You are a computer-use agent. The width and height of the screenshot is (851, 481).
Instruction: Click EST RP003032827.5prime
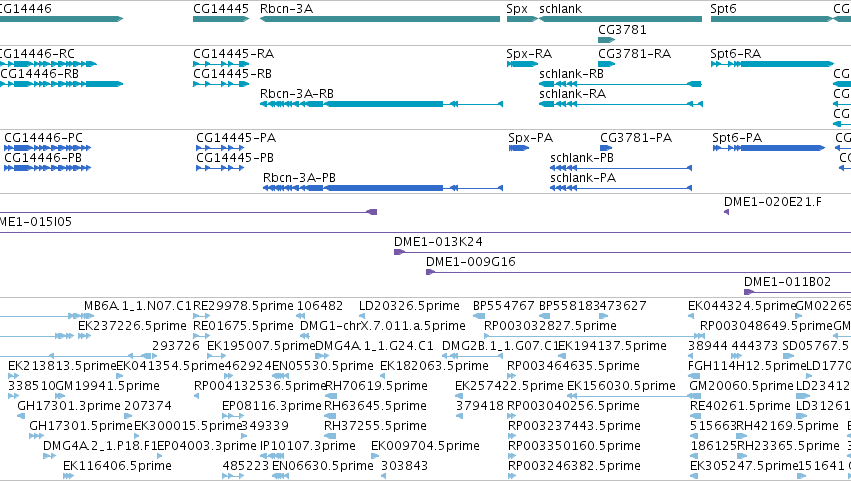click(x=550, y=326)
